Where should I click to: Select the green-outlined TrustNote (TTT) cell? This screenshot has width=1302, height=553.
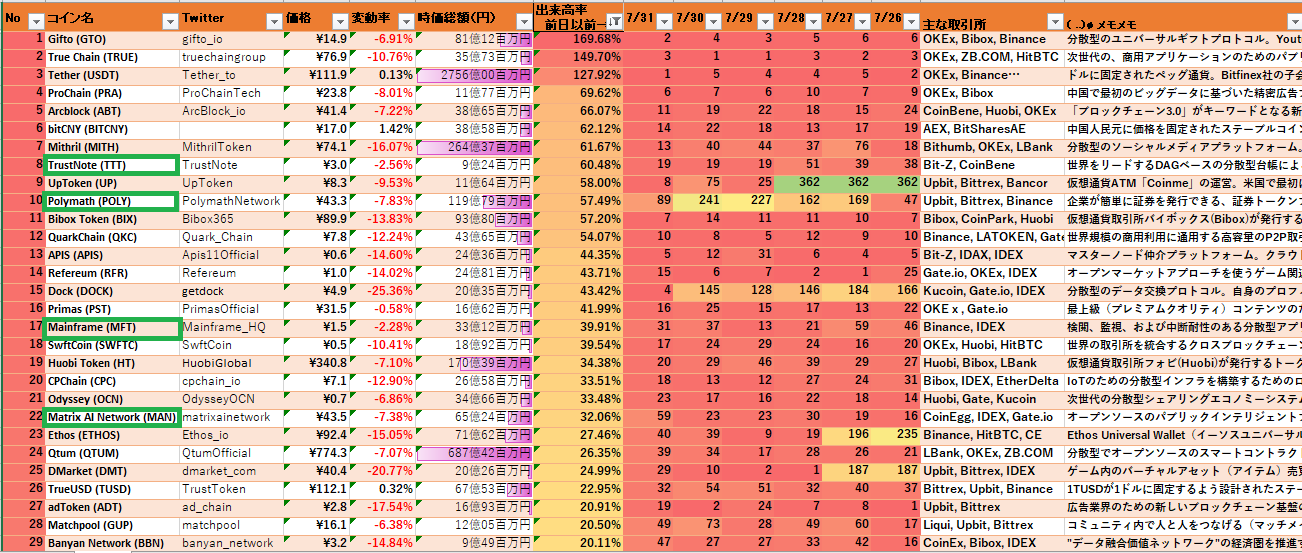tap(111, 165)
